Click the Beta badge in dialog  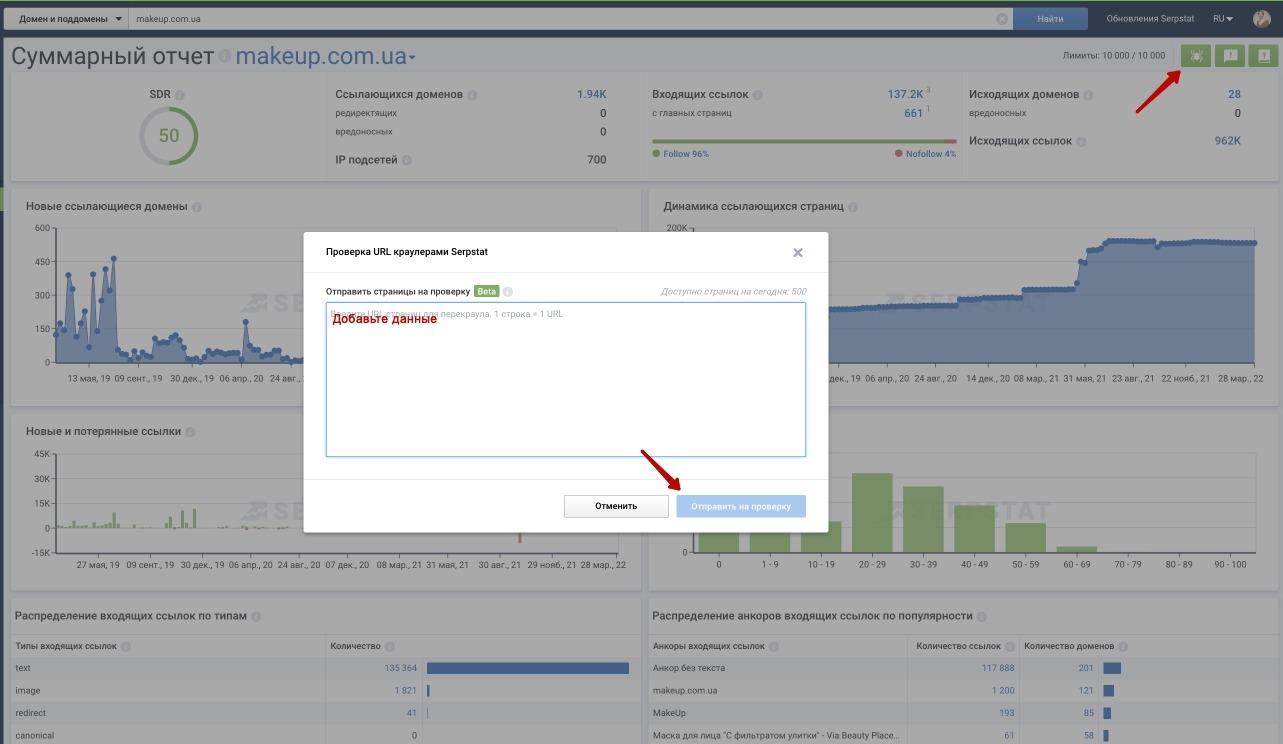[487, 292]
